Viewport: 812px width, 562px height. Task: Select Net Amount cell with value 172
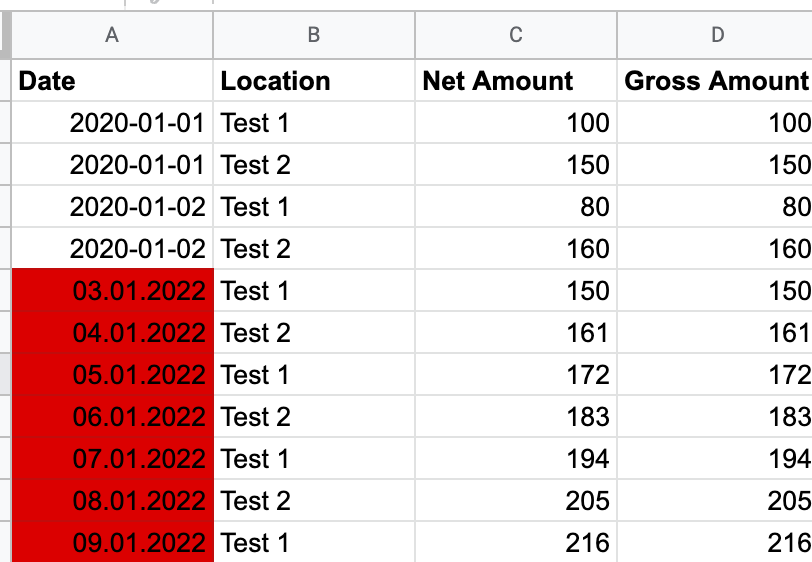pos(516,374)
